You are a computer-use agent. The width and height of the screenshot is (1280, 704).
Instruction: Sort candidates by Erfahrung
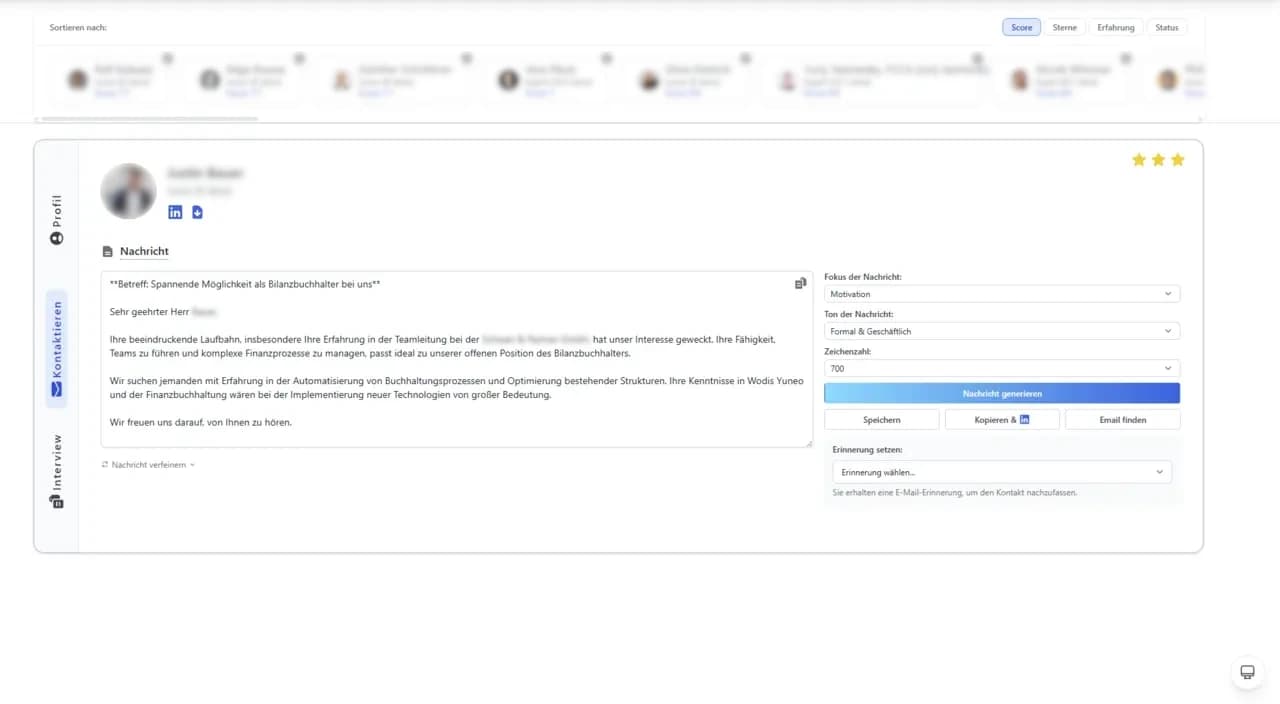coord(1116,27)
